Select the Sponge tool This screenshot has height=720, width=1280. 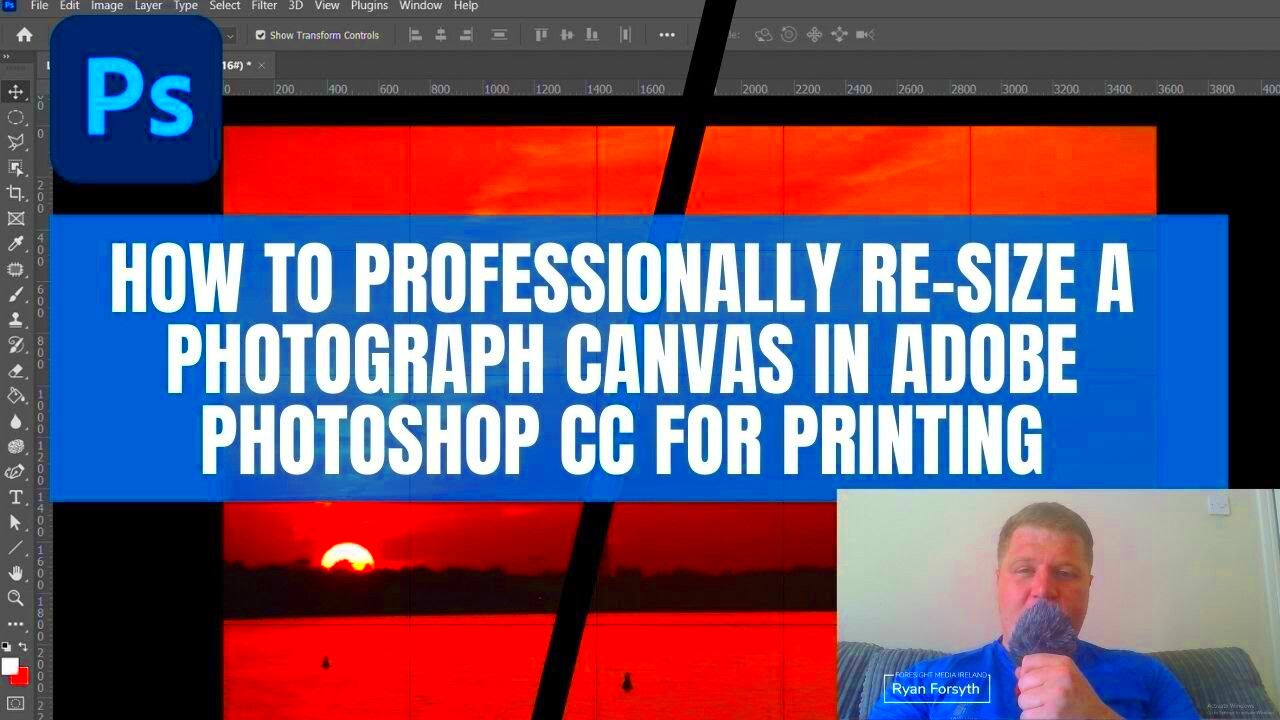point(16,447)
